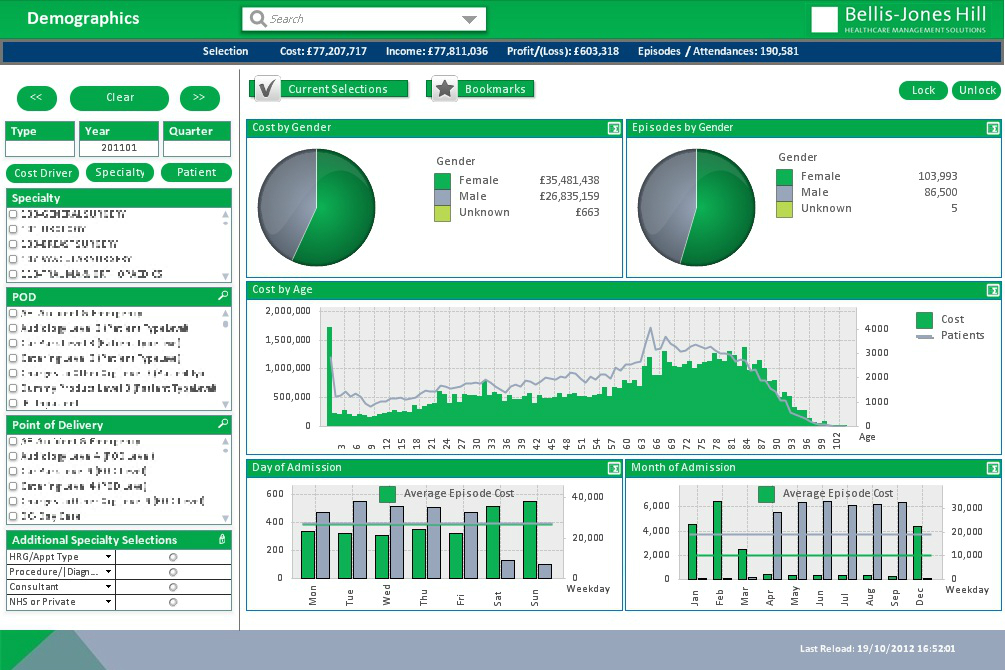Open search in Point of Delivery list
This screenshot has width=1005, height=670.
(x=223, y=425)
